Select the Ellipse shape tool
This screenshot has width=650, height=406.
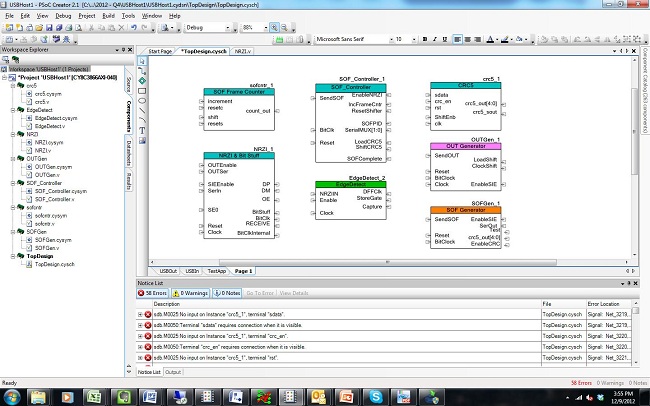(x=142, y=101)
